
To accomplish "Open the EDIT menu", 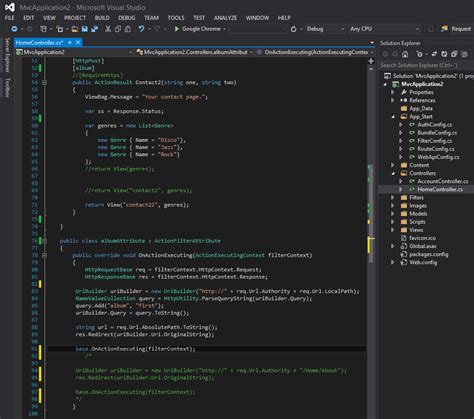I will click(29, 18).
